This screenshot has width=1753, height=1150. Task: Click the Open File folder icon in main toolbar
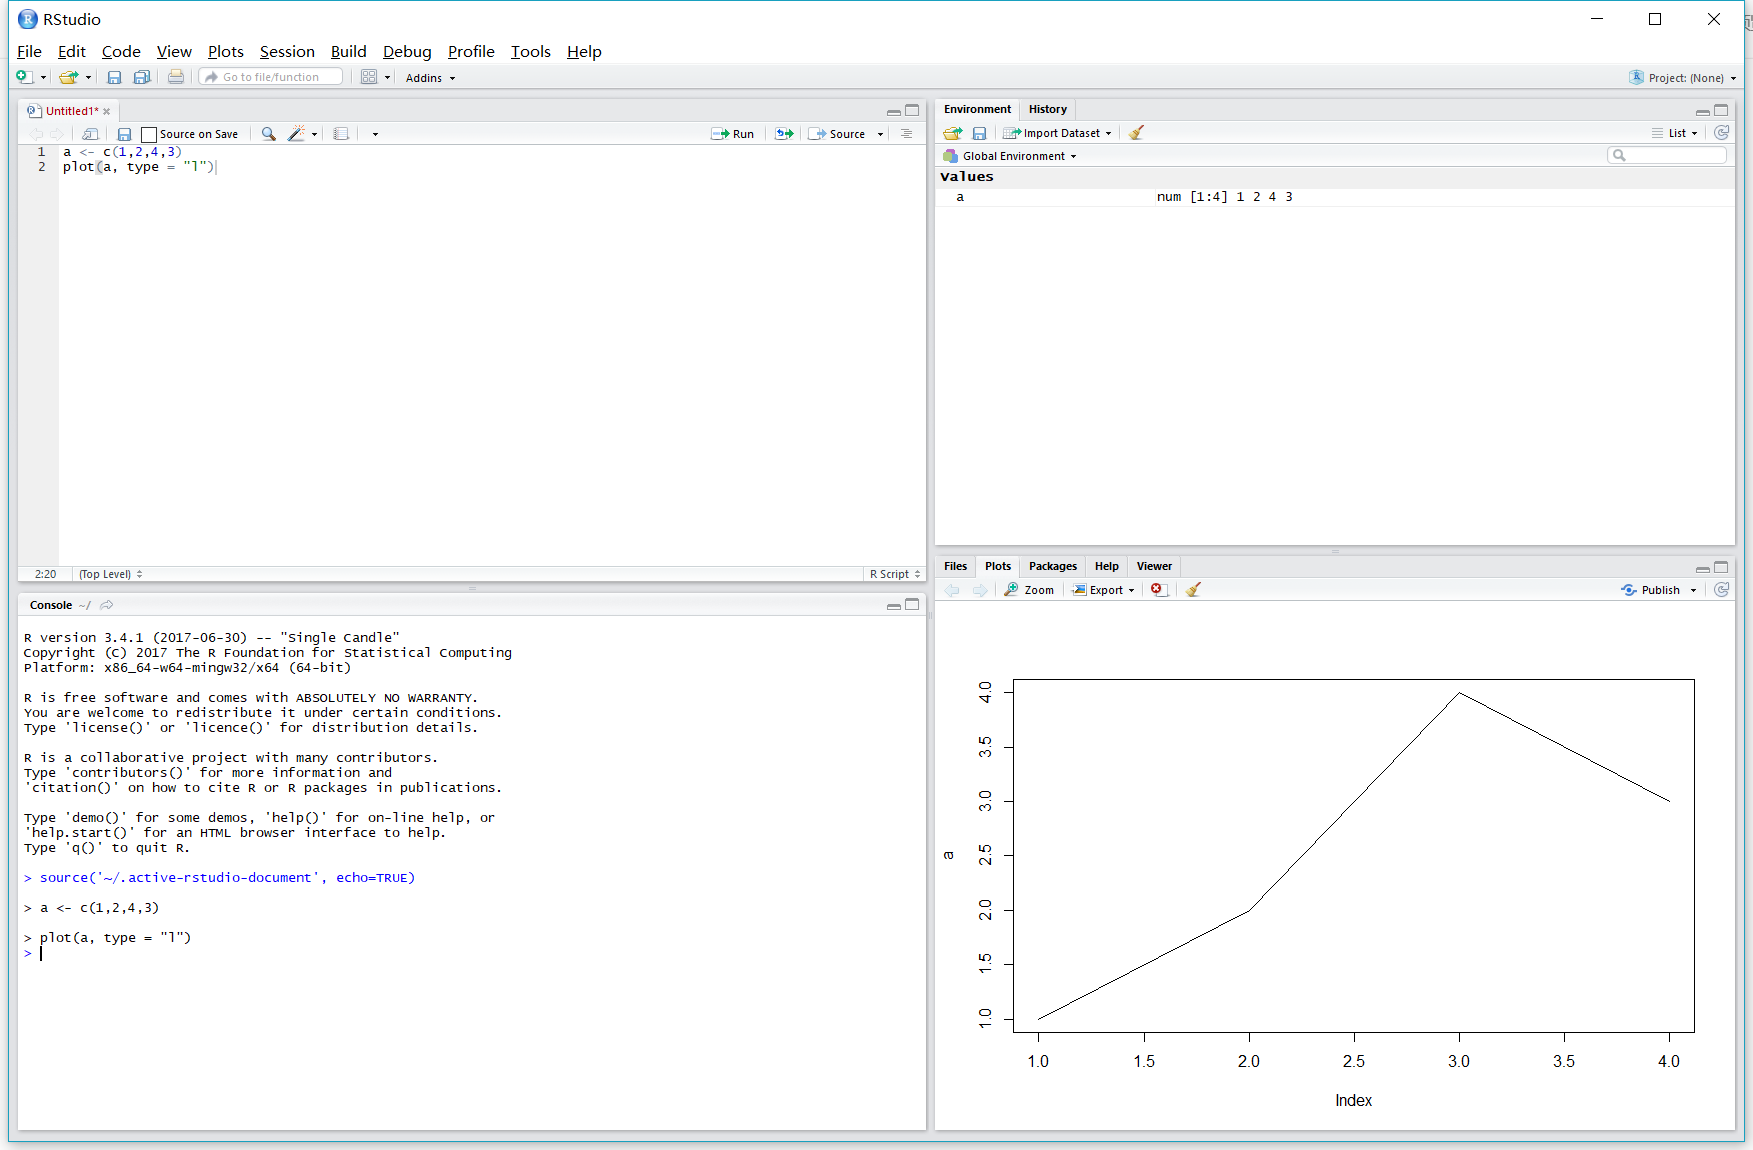point(68,77)
